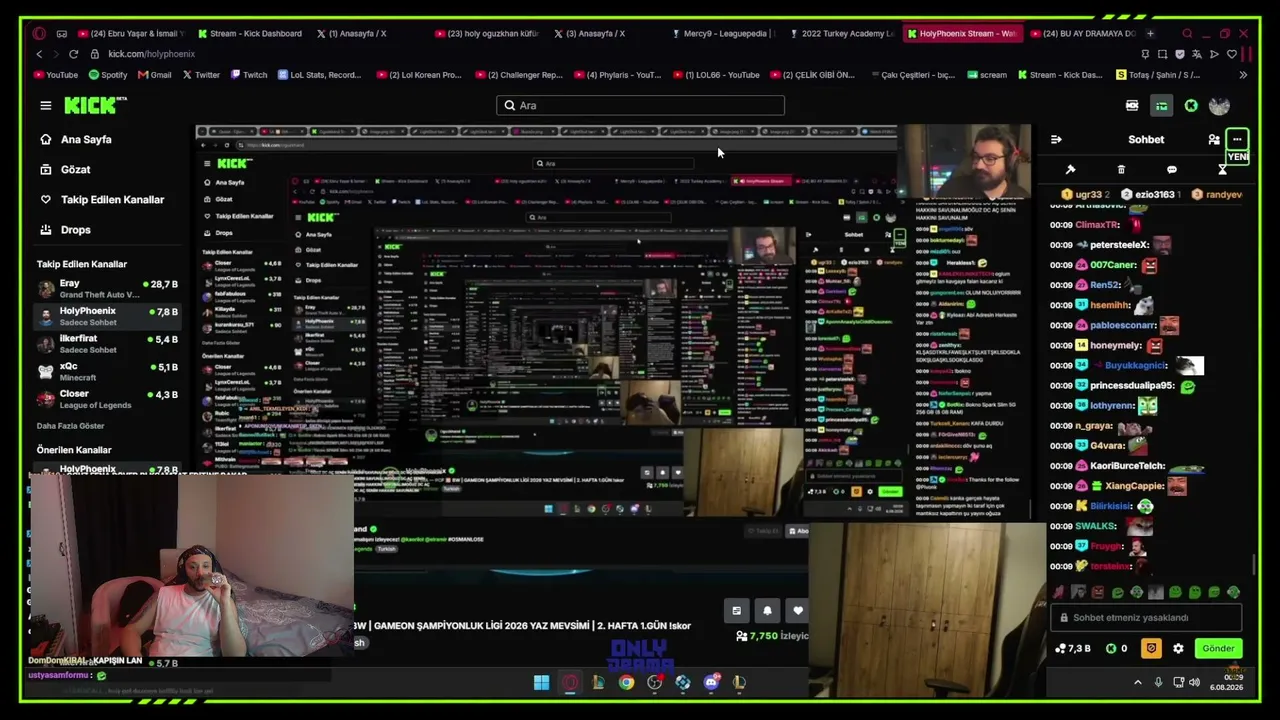Click the chat trash can icon
The width and height of the screenshot is (1280, 720).
(1121, 170)
